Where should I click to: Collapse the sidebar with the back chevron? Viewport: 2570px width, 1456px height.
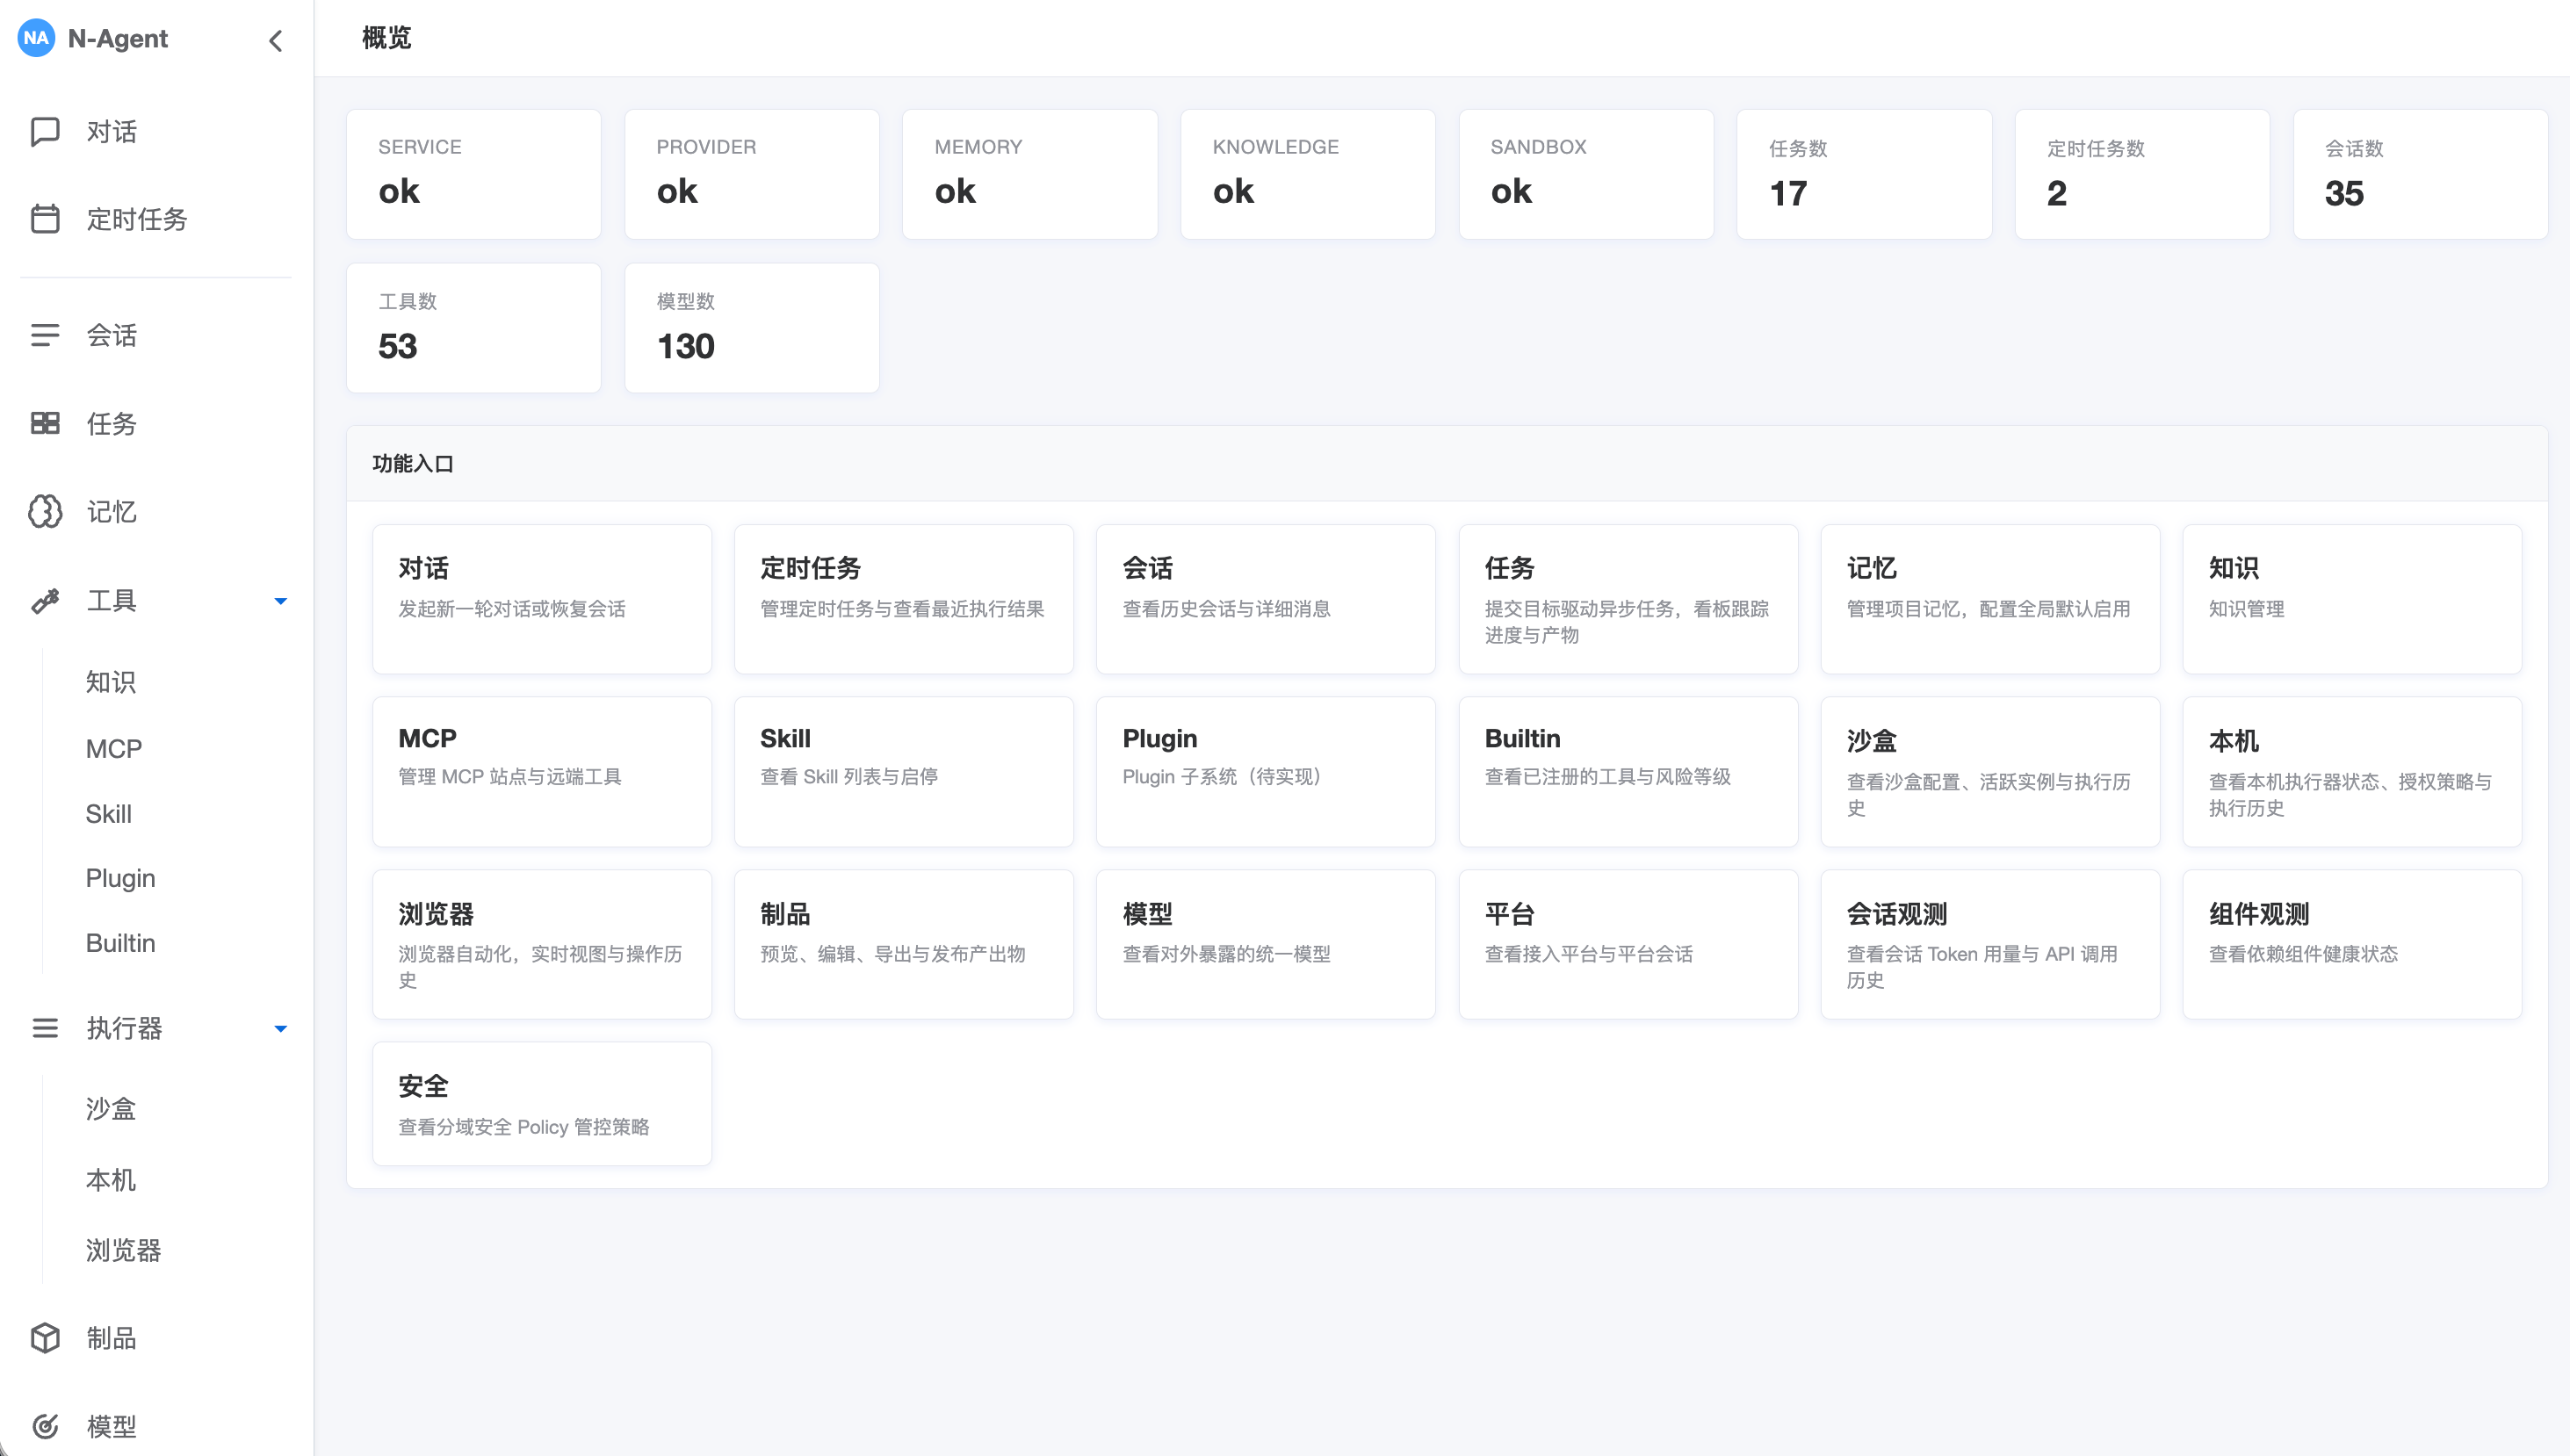pos(276,40)
